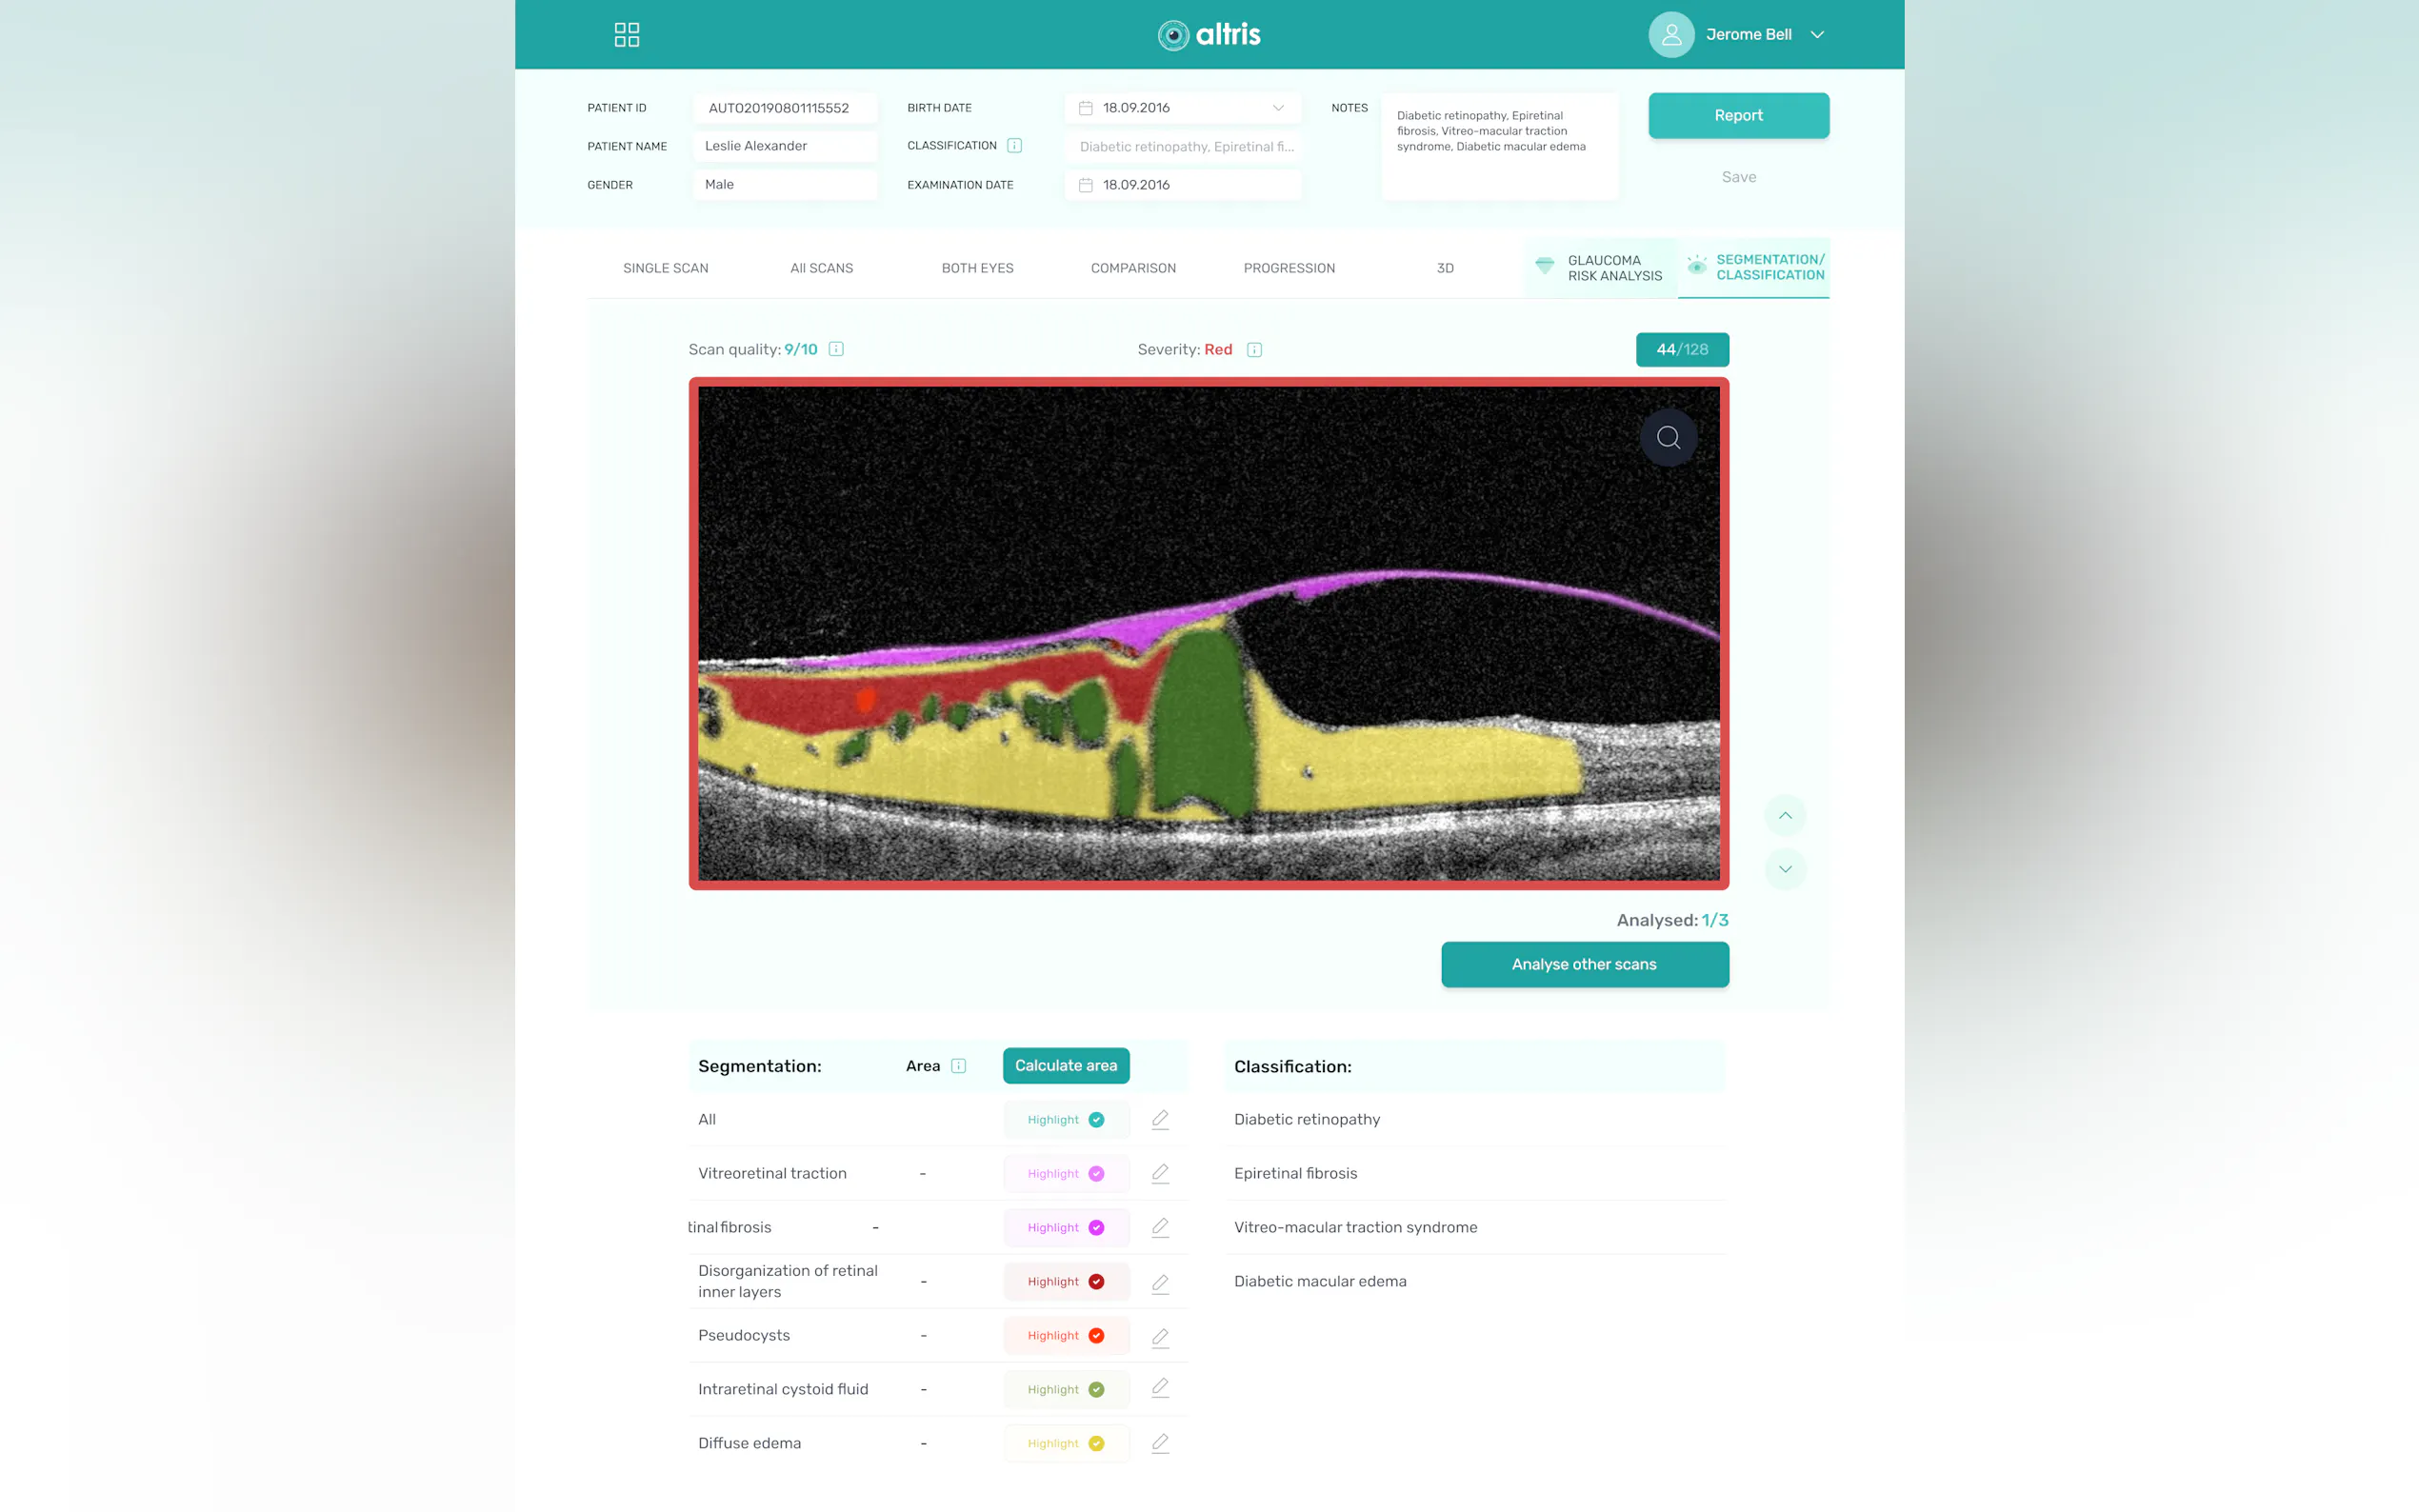Click the Report button
The height and width of the screenshot is (1512, 2419).
[1737, 116]
